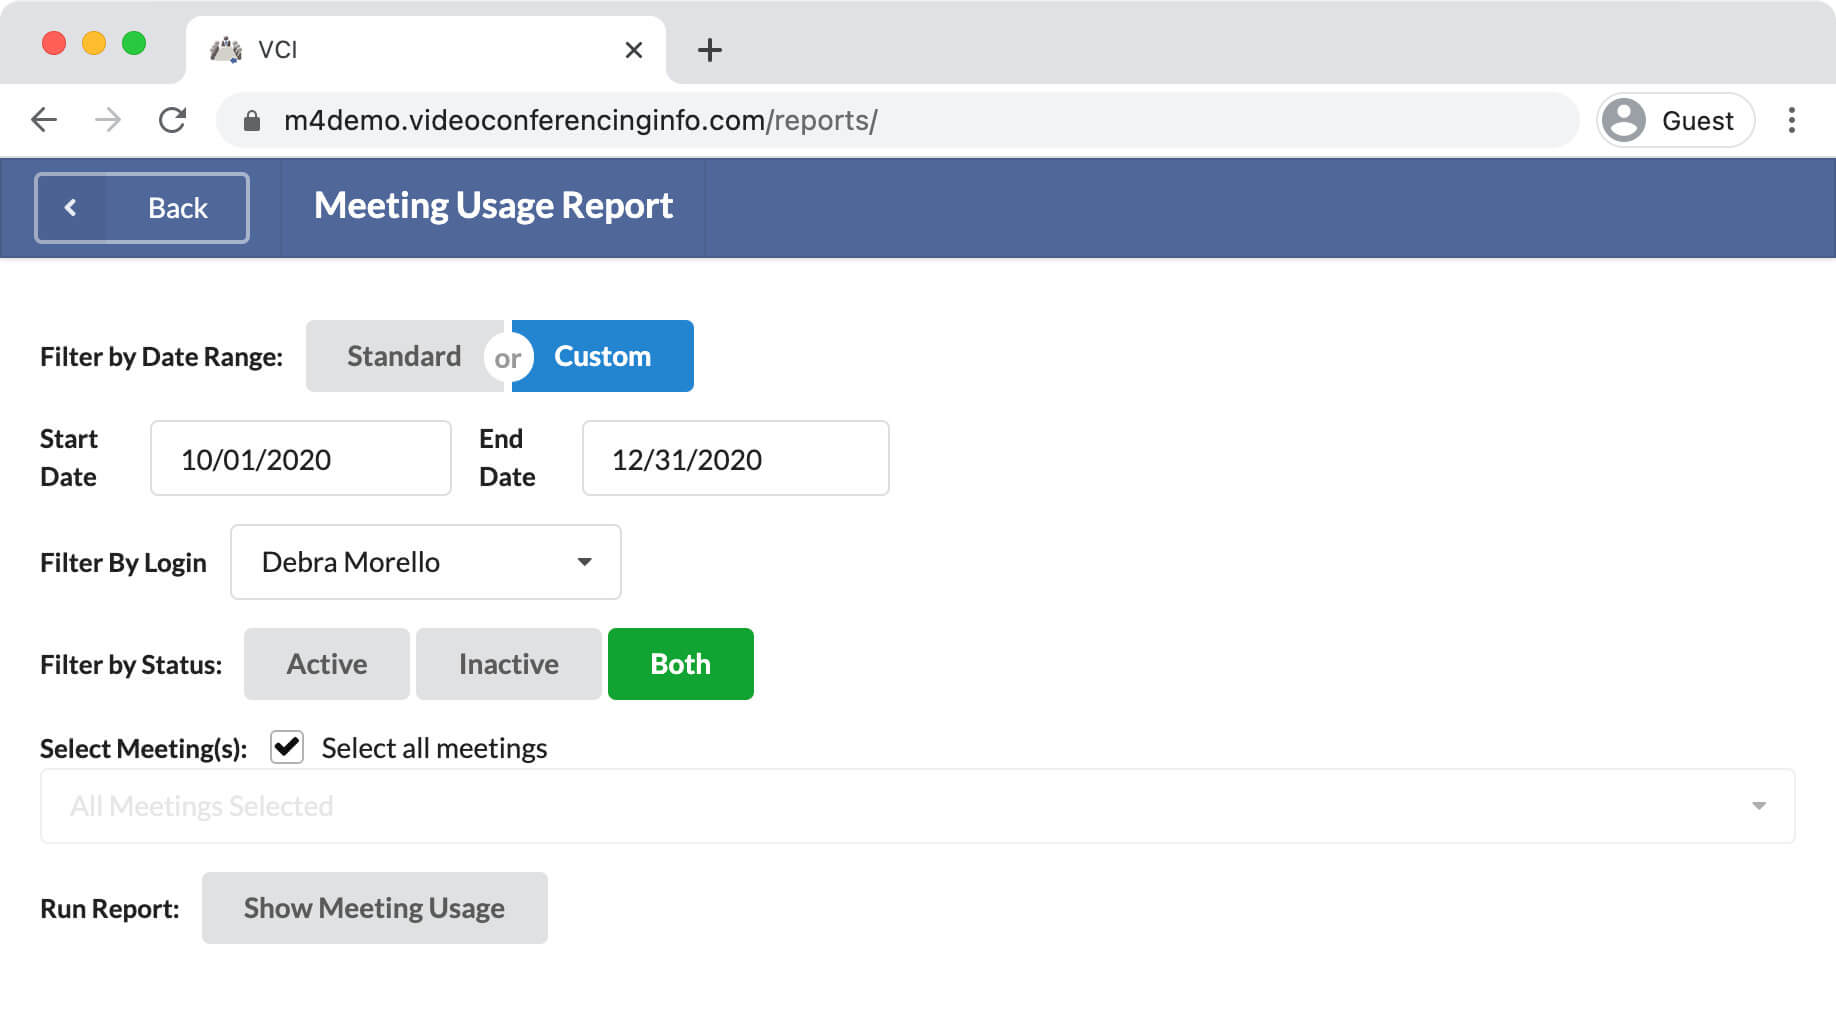Click Show Meeting Usage button
Image resolution: width=1836 pixels, height=1024 pixels.
coord(375,908)
